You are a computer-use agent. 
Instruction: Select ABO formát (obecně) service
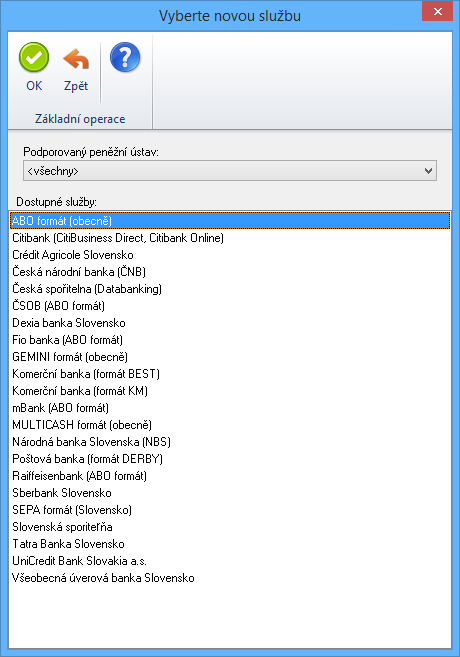tap(230, 221)
